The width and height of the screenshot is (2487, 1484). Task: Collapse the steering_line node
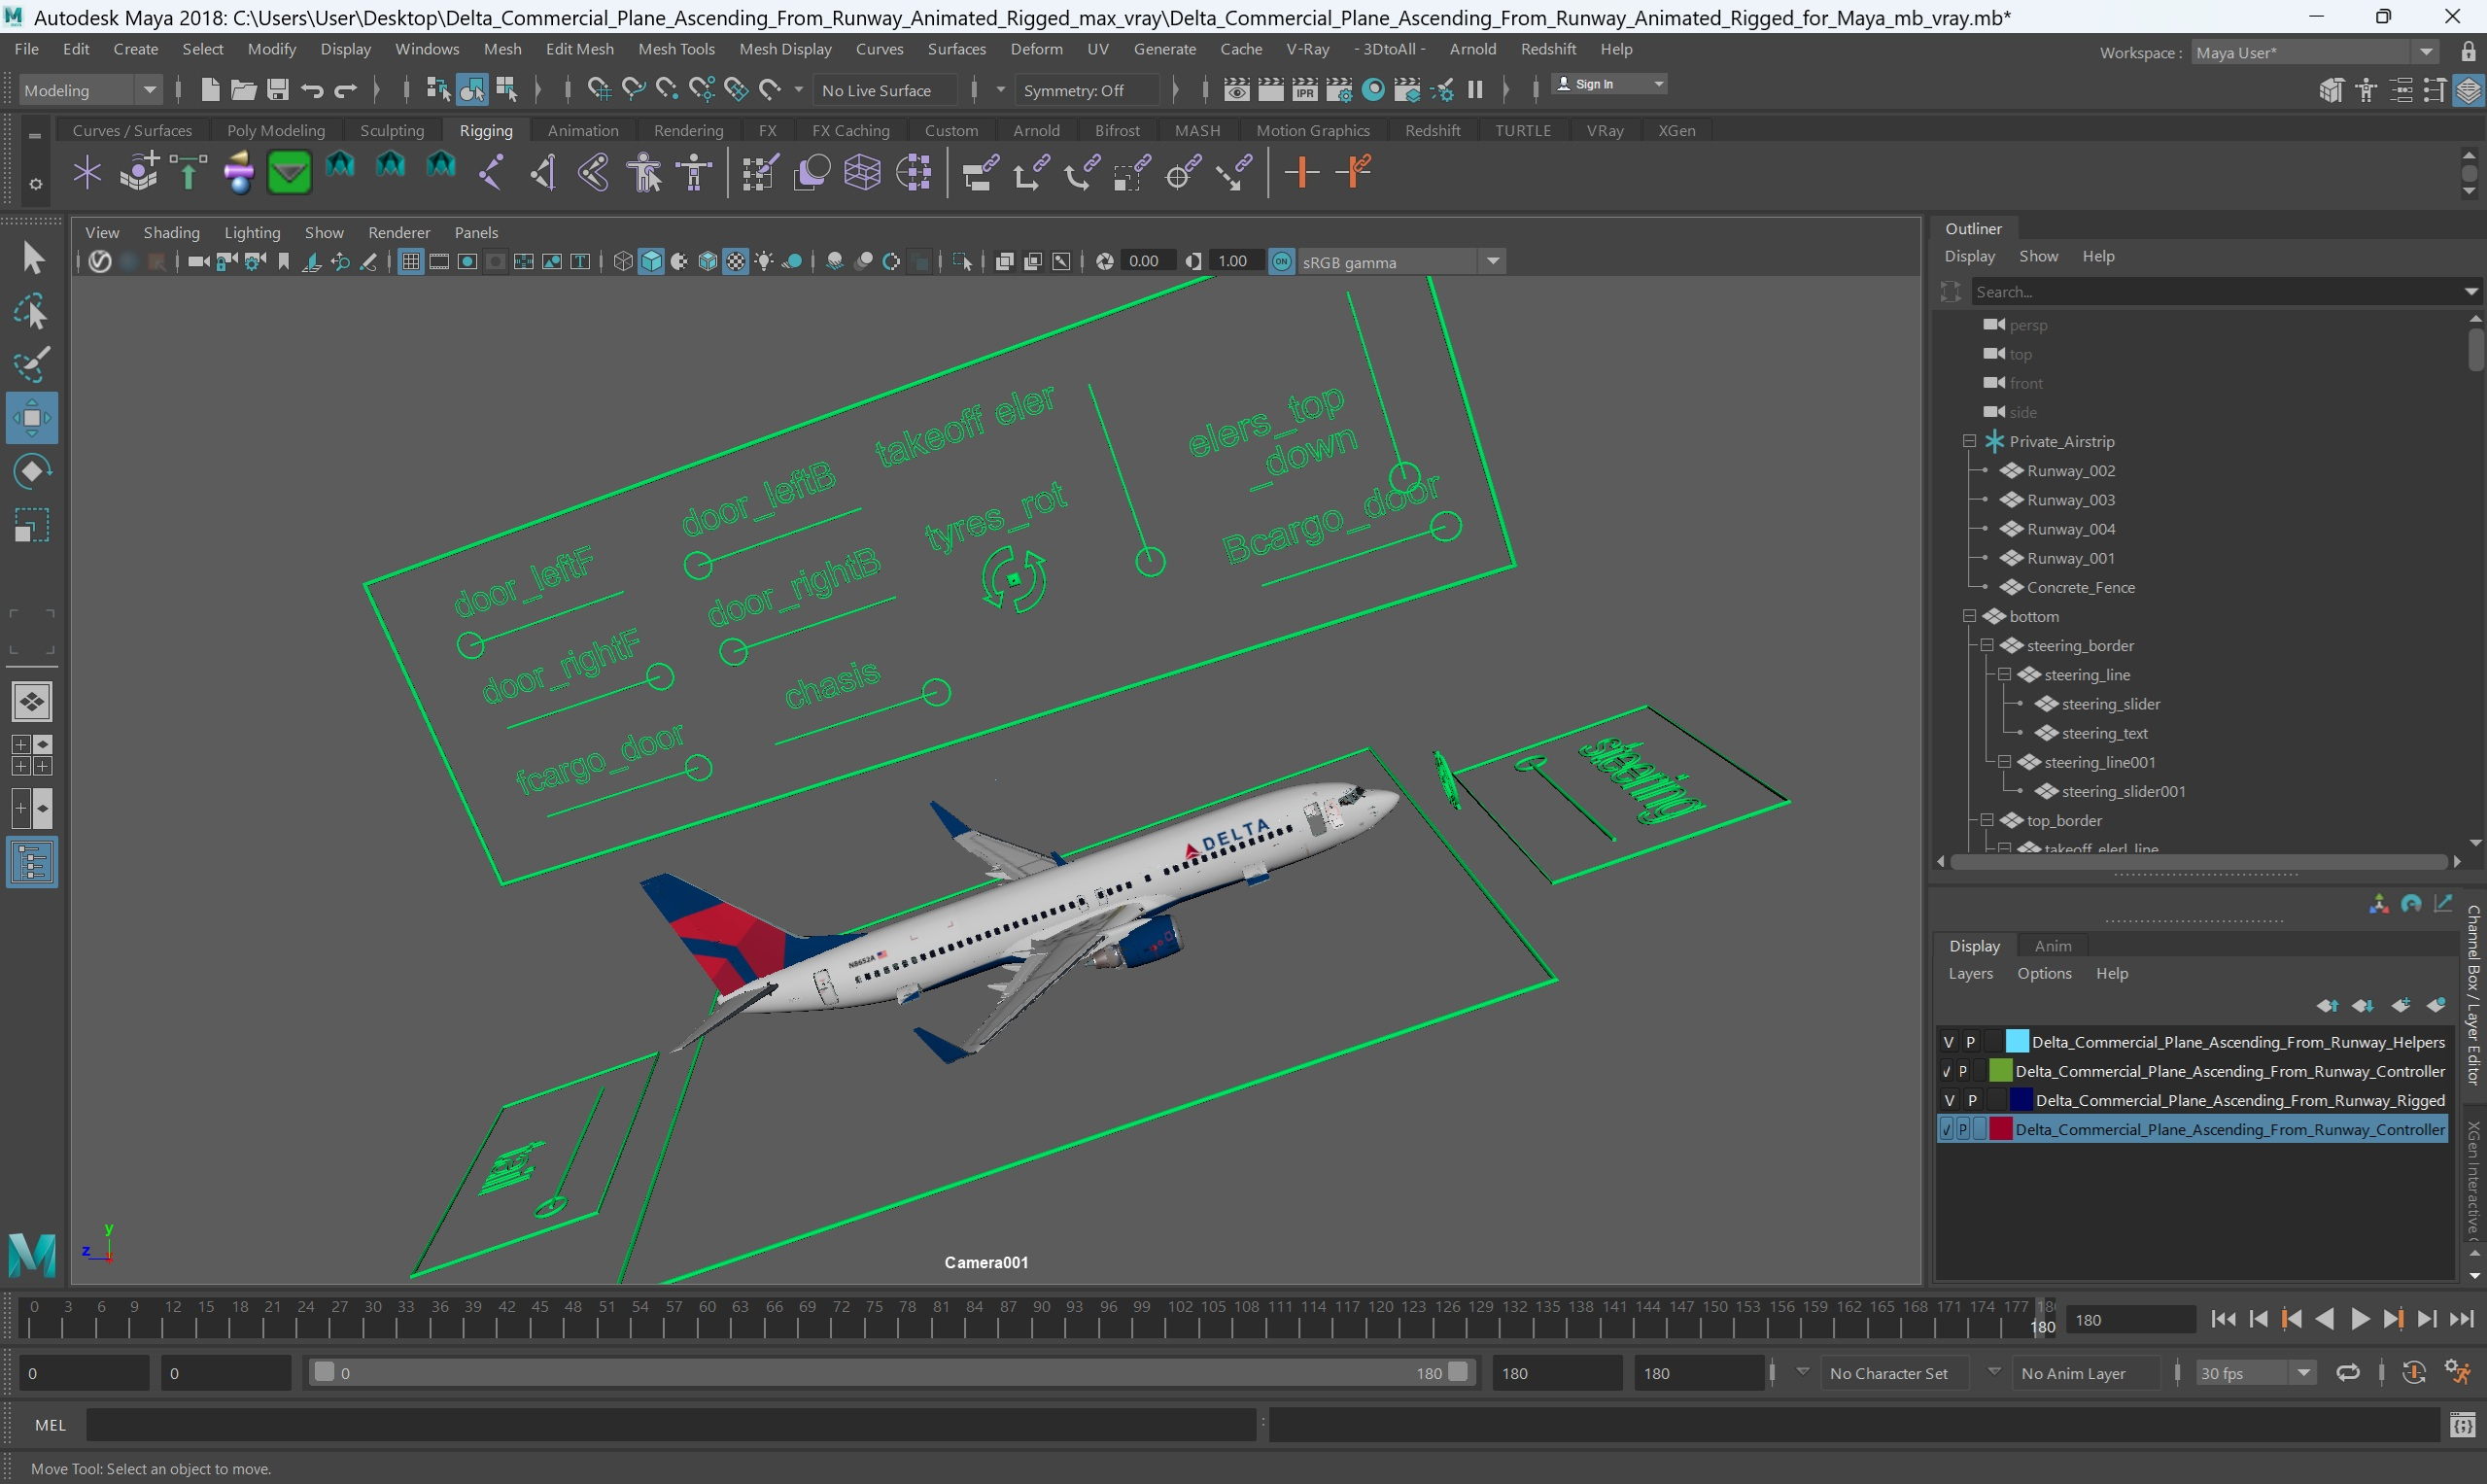pyautogui.click(x=2004, y=674)
